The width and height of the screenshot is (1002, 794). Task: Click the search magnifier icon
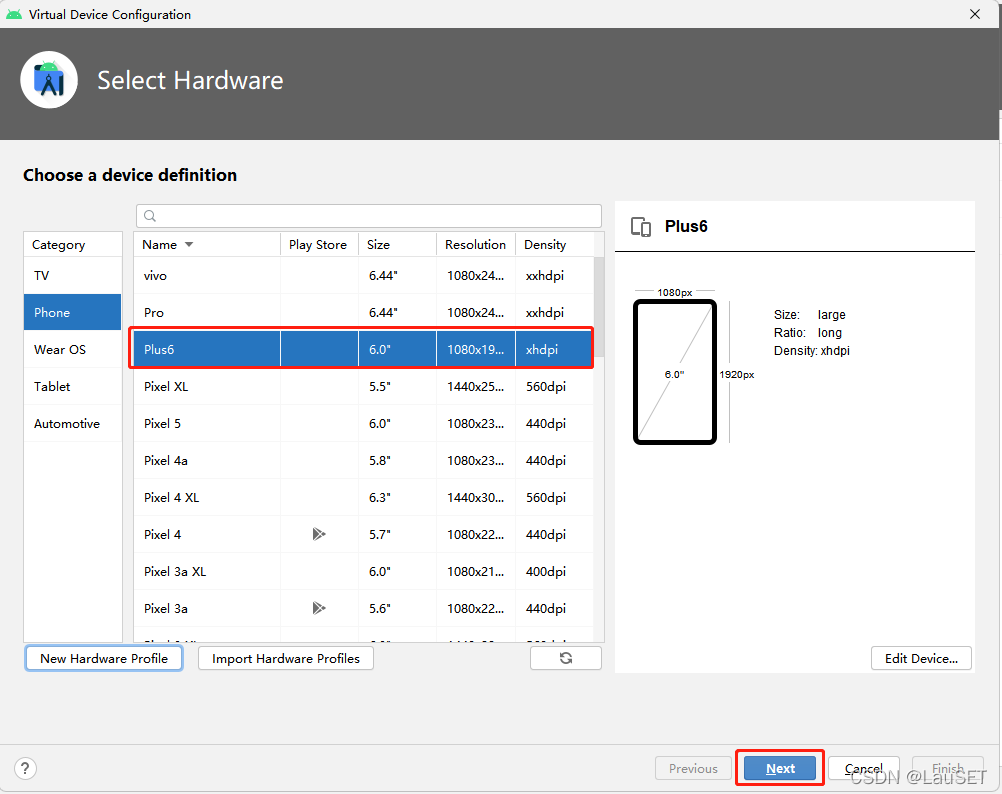150,216
